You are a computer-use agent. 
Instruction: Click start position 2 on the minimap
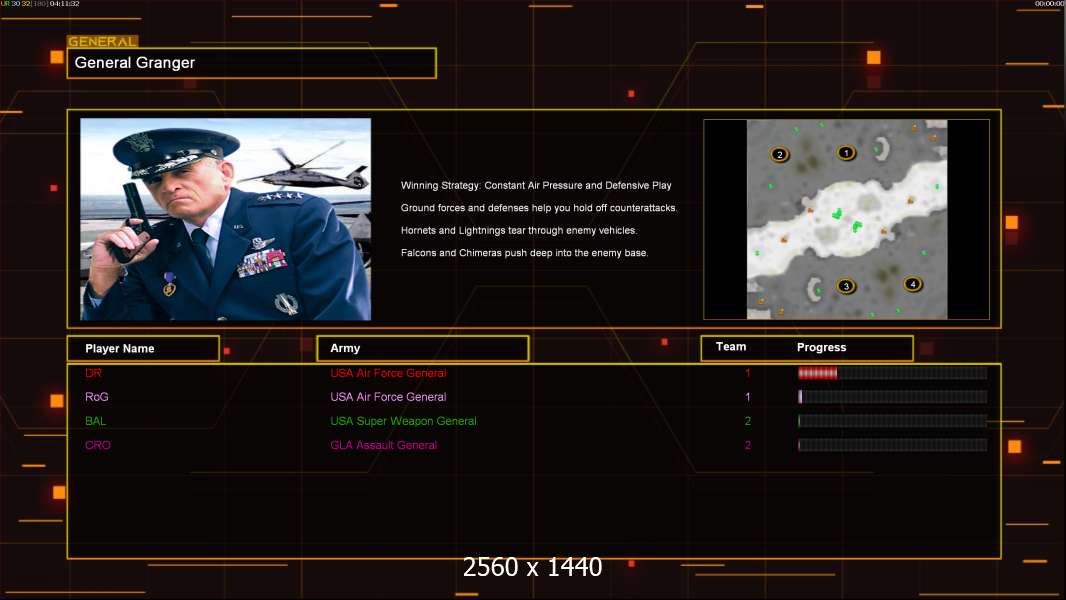(780, 154)
